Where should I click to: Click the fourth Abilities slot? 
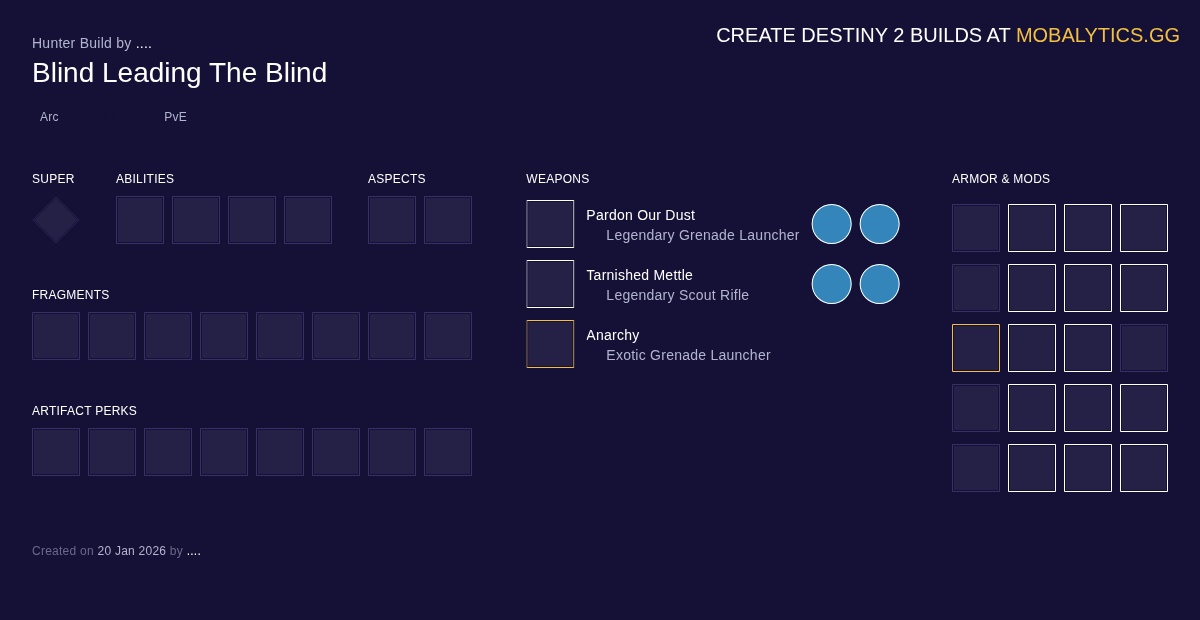pos(308,220)
